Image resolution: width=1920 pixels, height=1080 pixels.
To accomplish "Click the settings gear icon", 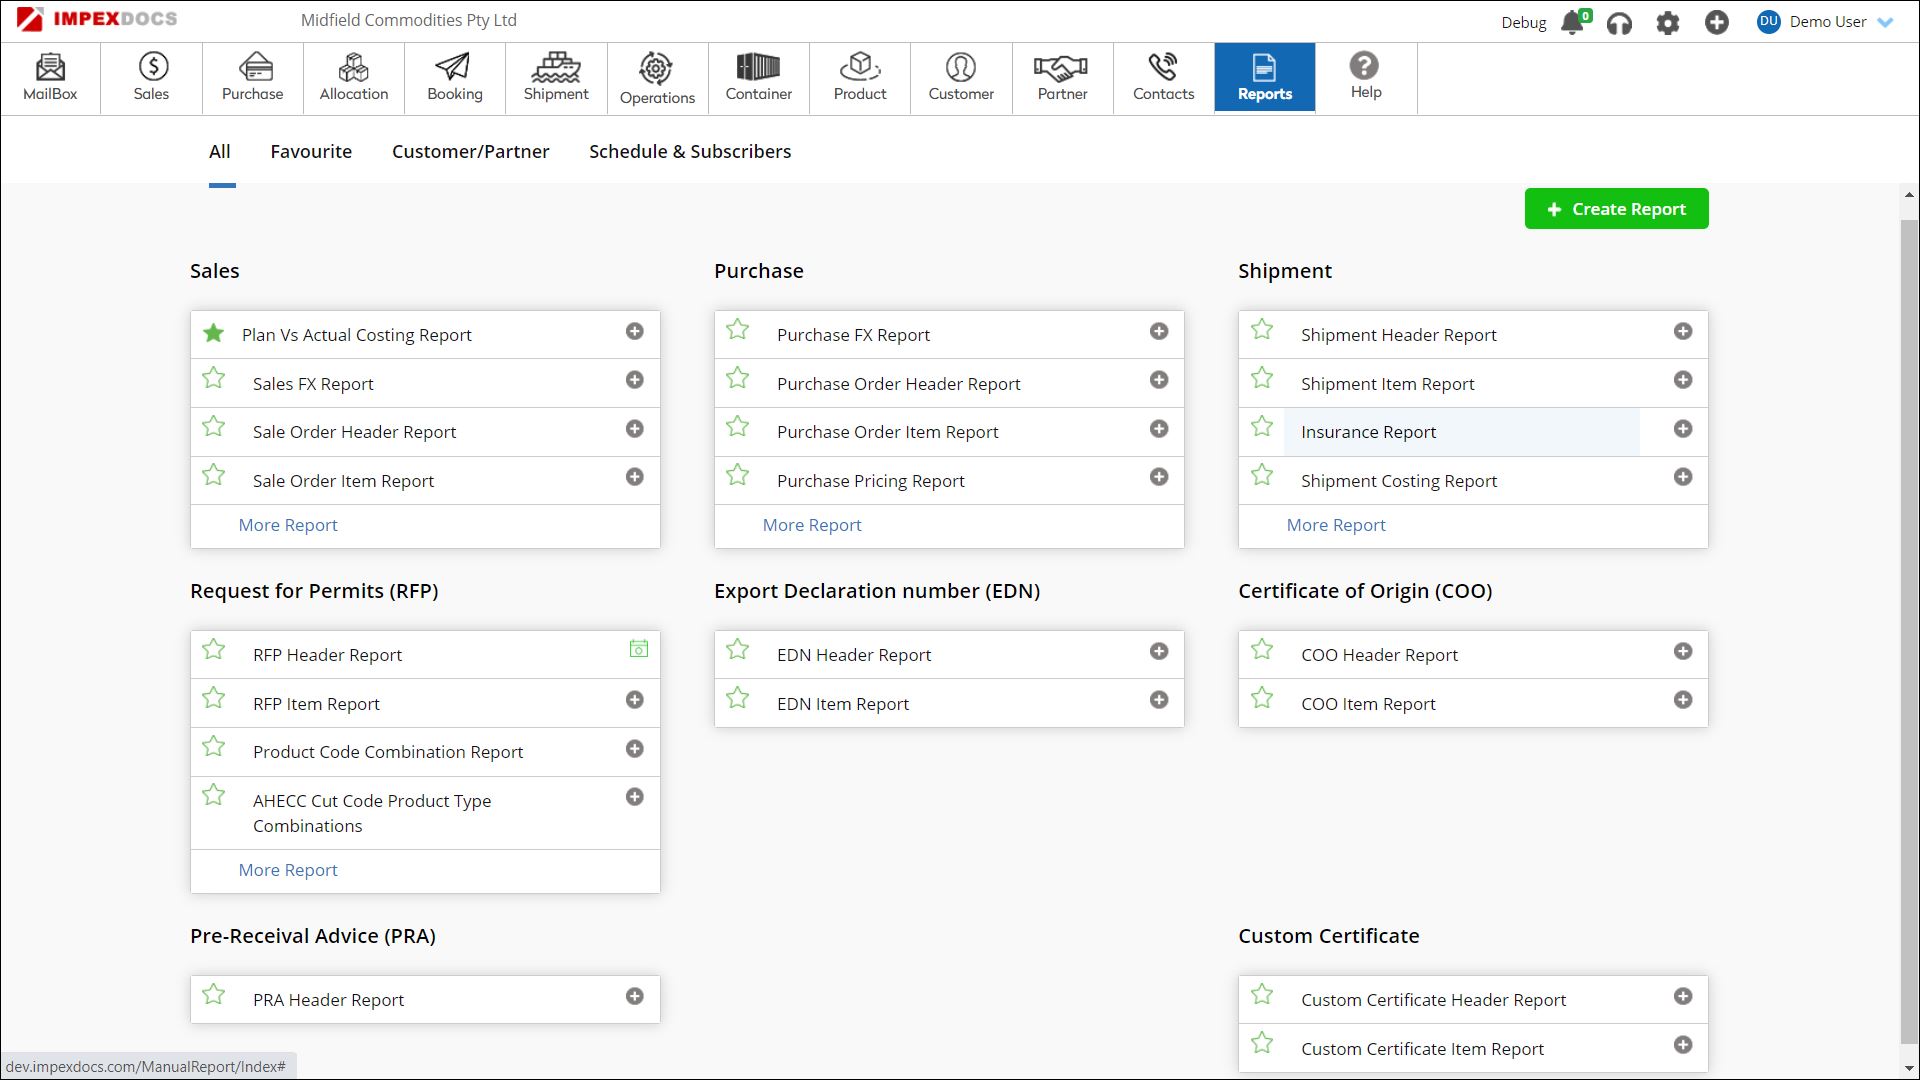I will pos(1667,23).
